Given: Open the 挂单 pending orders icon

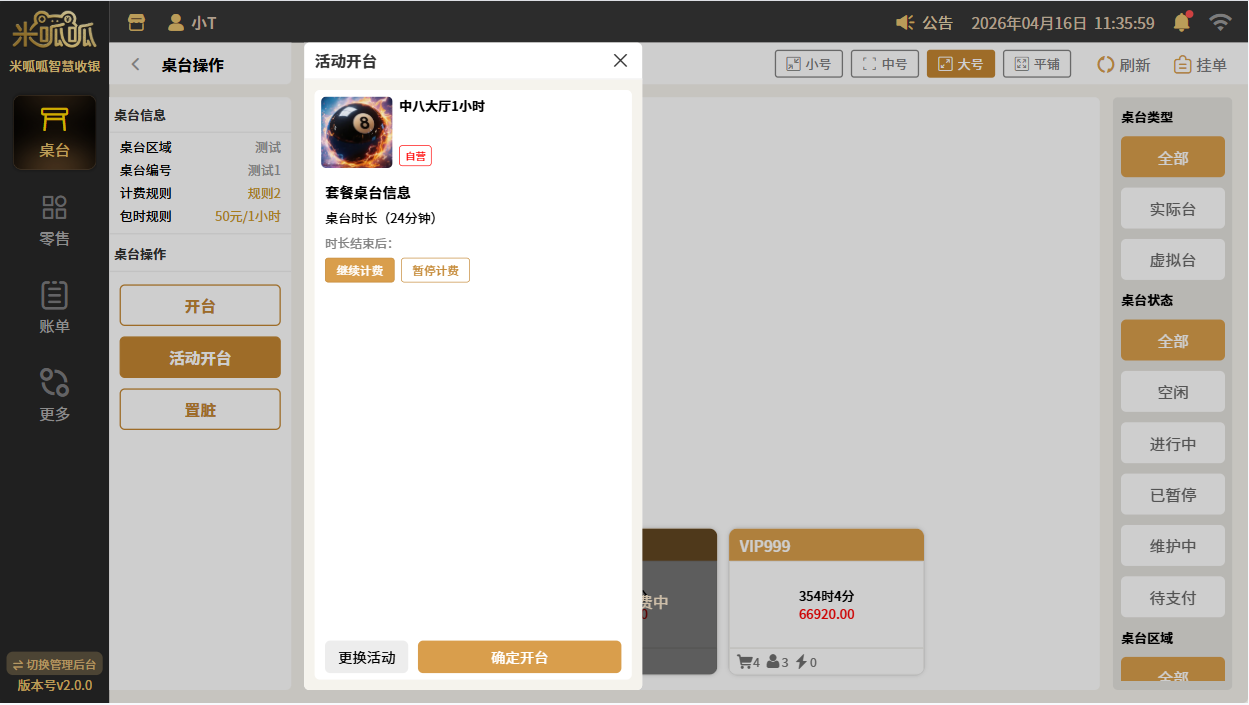Looking at the screenshot, I should coord(1182,64).
